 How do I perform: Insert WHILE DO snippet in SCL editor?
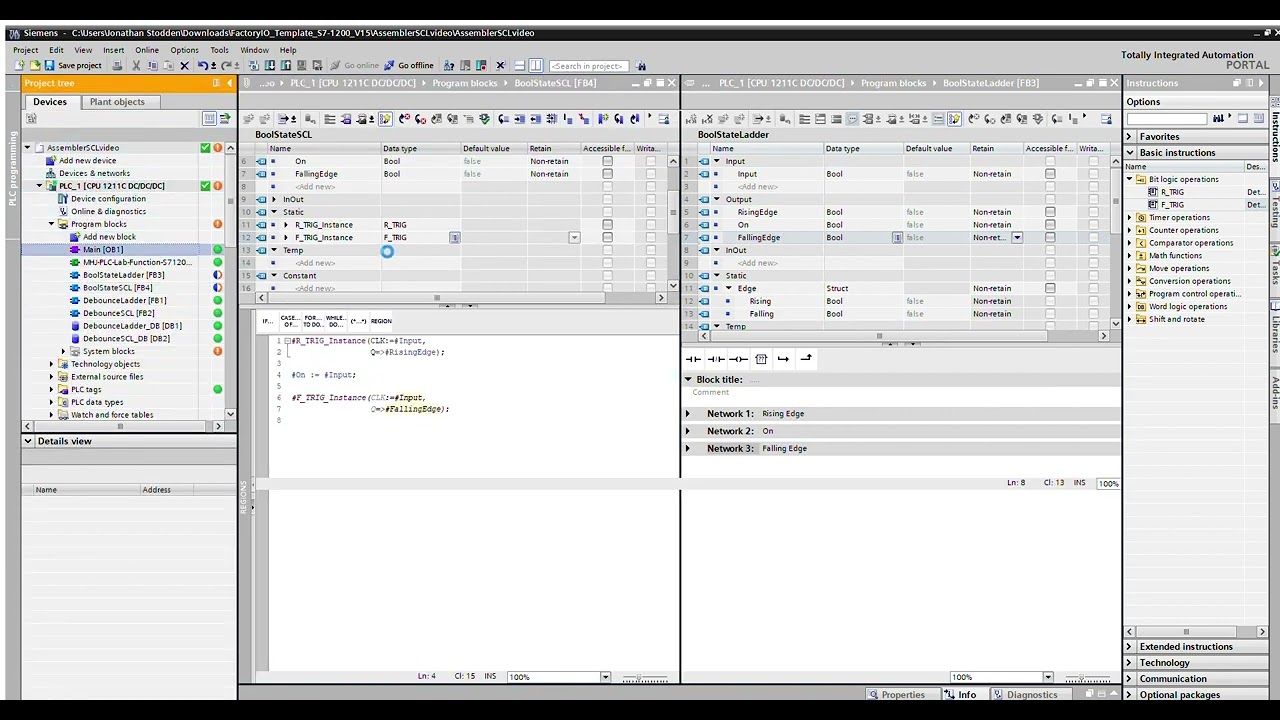tap(335, 321)
